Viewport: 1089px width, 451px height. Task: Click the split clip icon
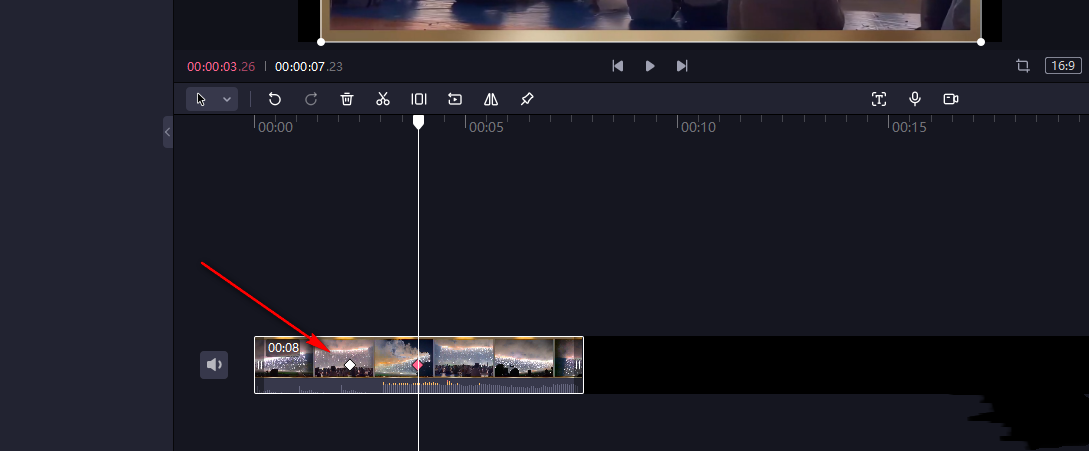pyautogui.click(x=419, y=99)
